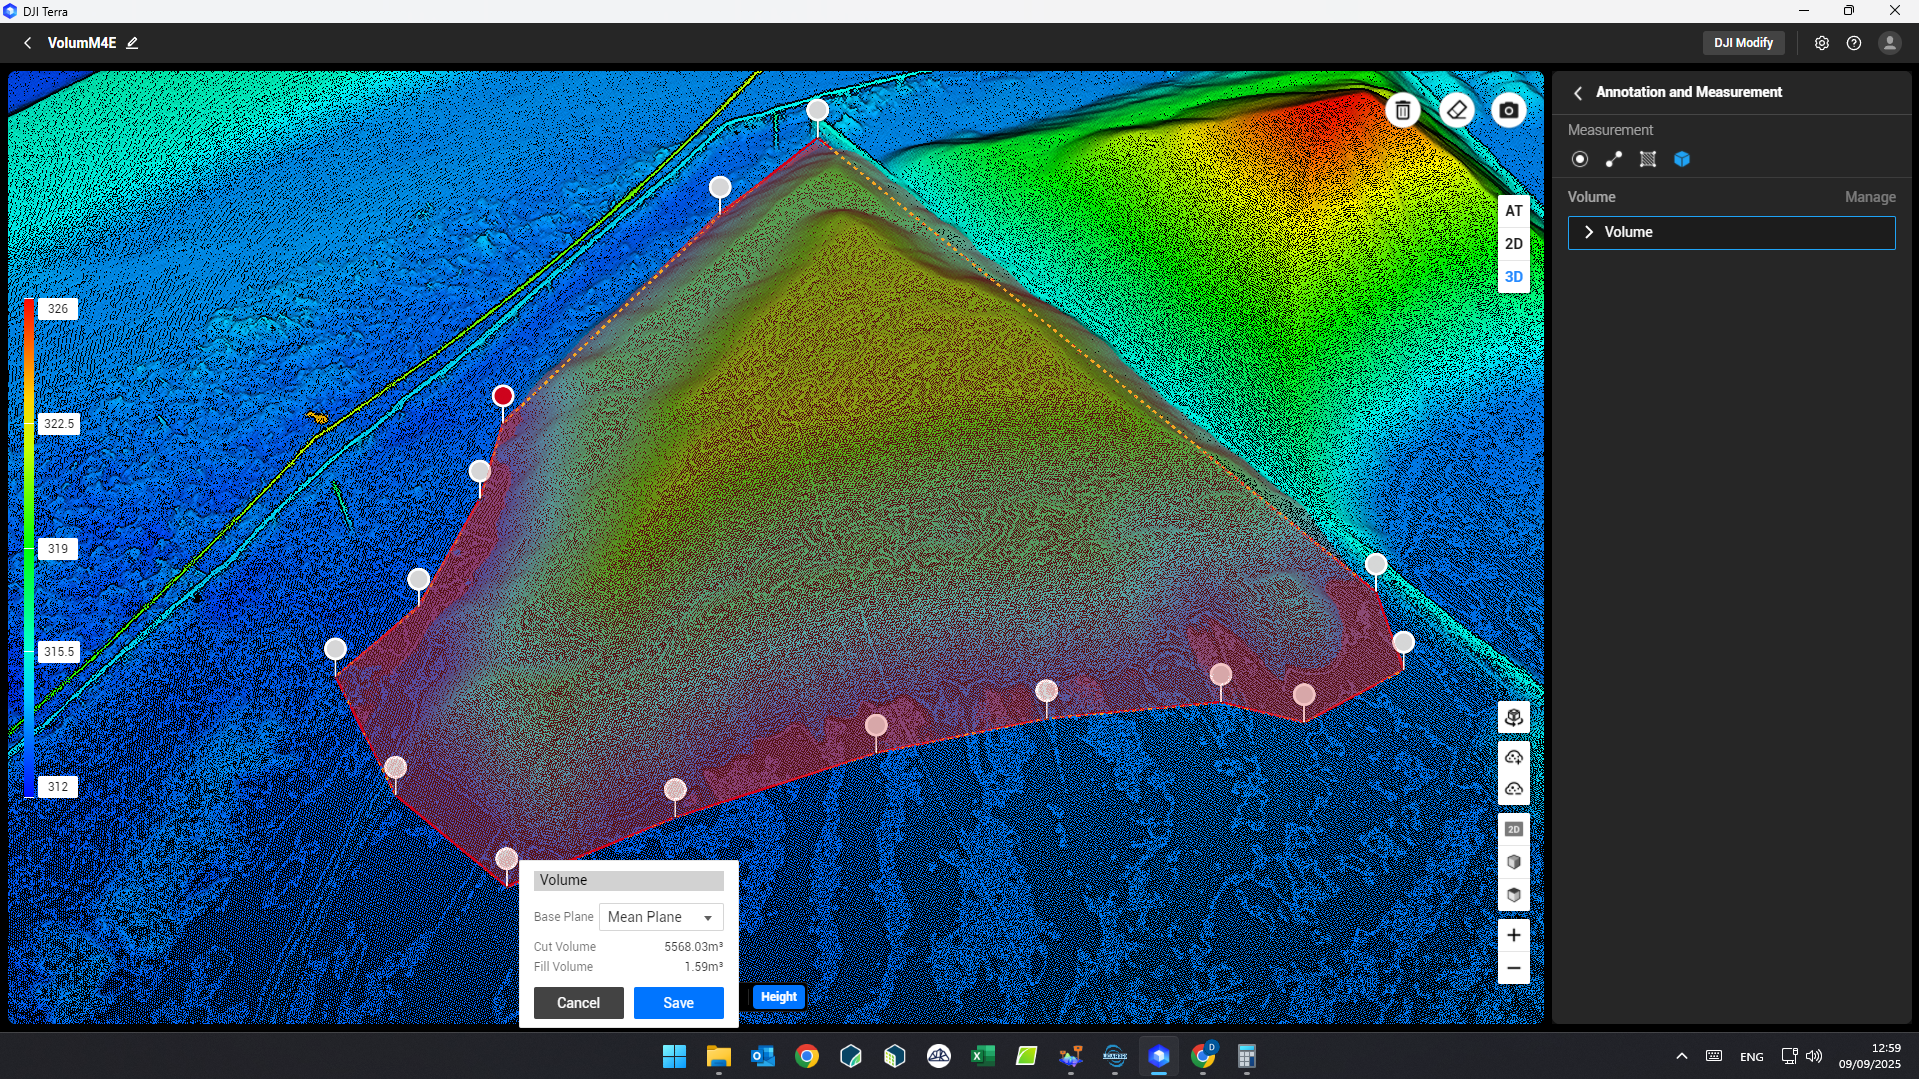
Task: Select the volume cube measurement tool
Action: click(1682, 159)
